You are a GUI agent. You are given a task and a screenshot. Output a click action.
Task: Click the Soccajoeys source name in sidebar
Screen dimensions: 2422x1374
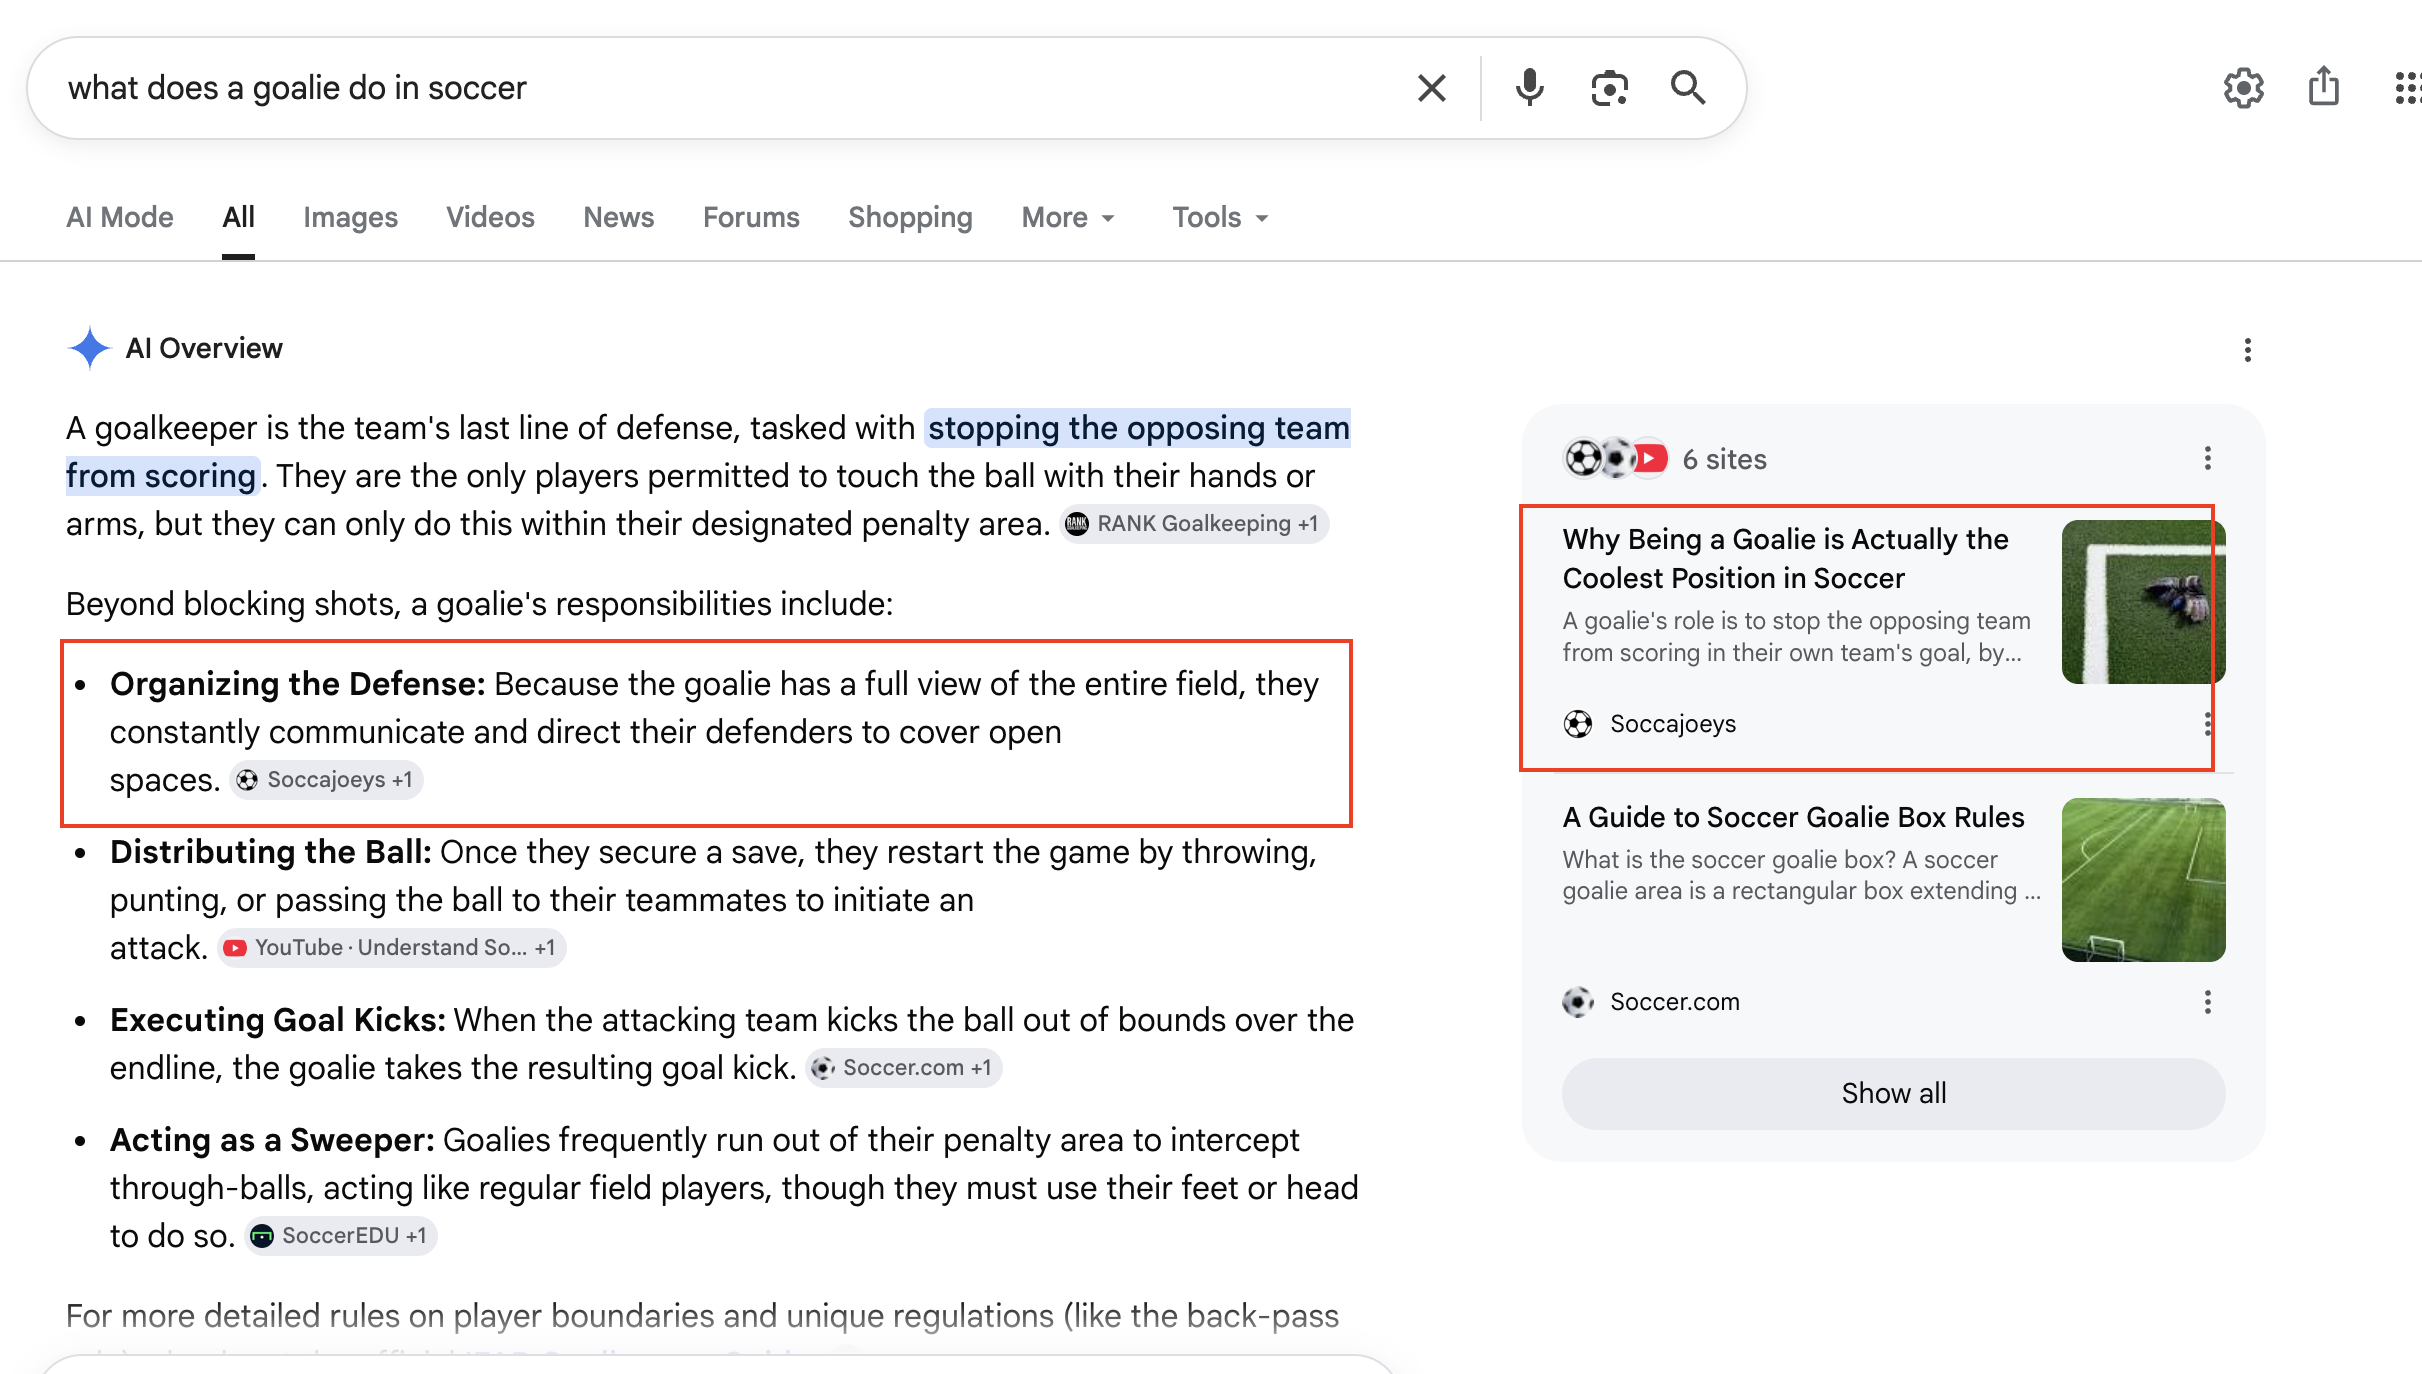[x=1673, y=724]
